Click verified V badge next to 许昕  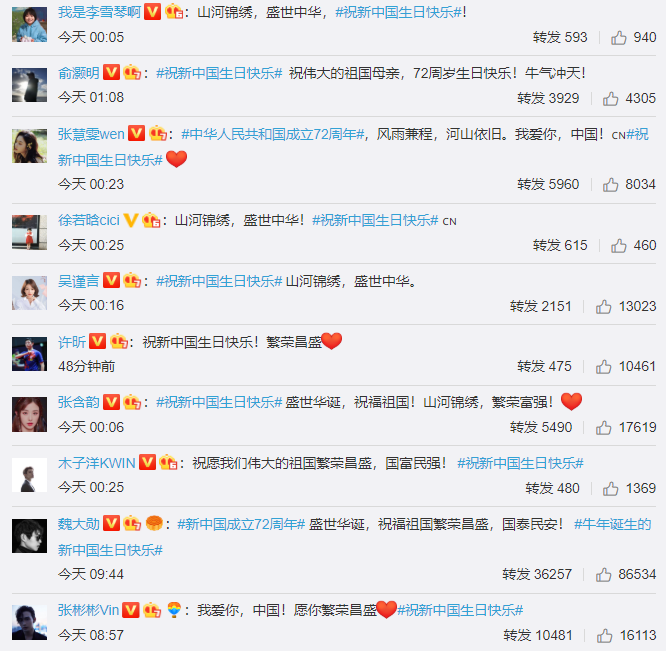(x=97, y=341)
